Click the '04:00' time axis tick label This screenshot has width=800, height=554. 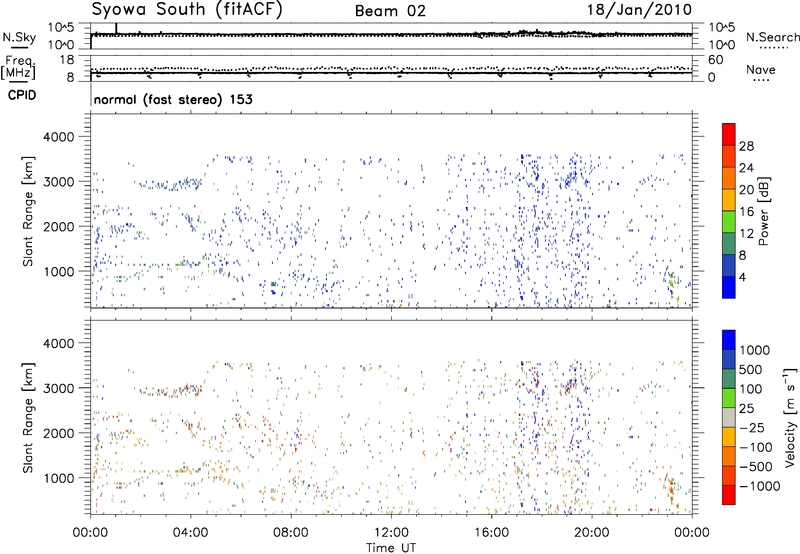(x=190, y=533)
